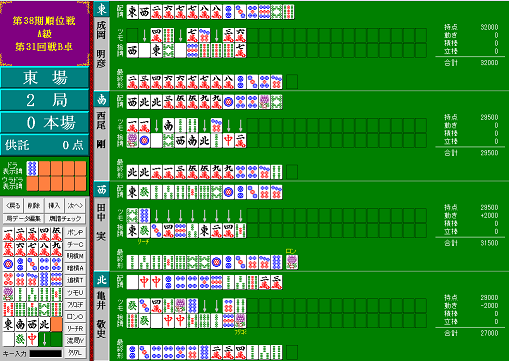Choose the orange face-down tile in palette
The image size is (509, 361).
click(x=56, y=324)
